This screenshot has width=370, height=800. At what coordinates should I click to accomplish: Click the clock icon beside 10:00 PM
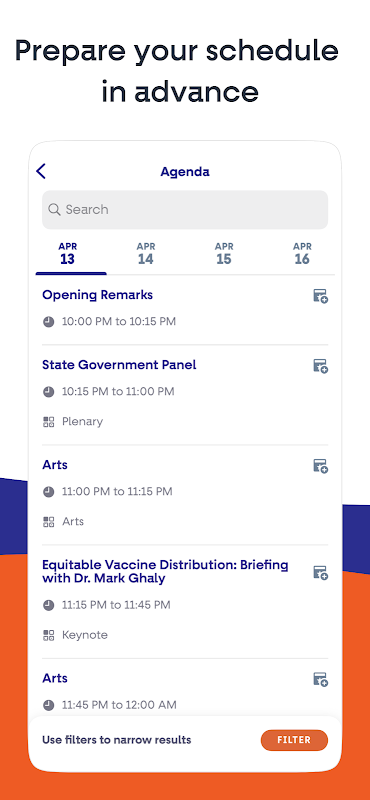coord(48,322)
